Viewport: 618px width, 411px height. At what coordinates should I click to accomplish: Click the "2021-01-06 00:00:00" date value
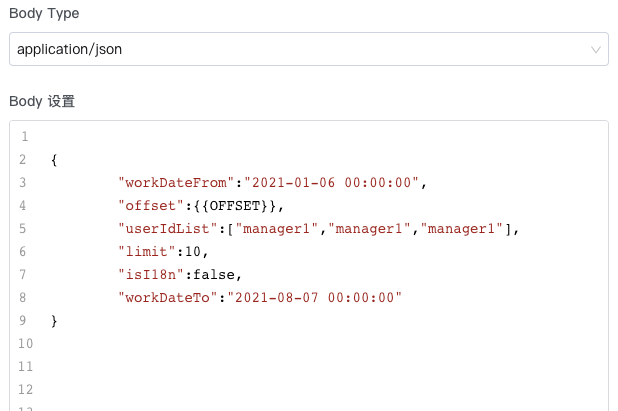[x=324, y=182]
